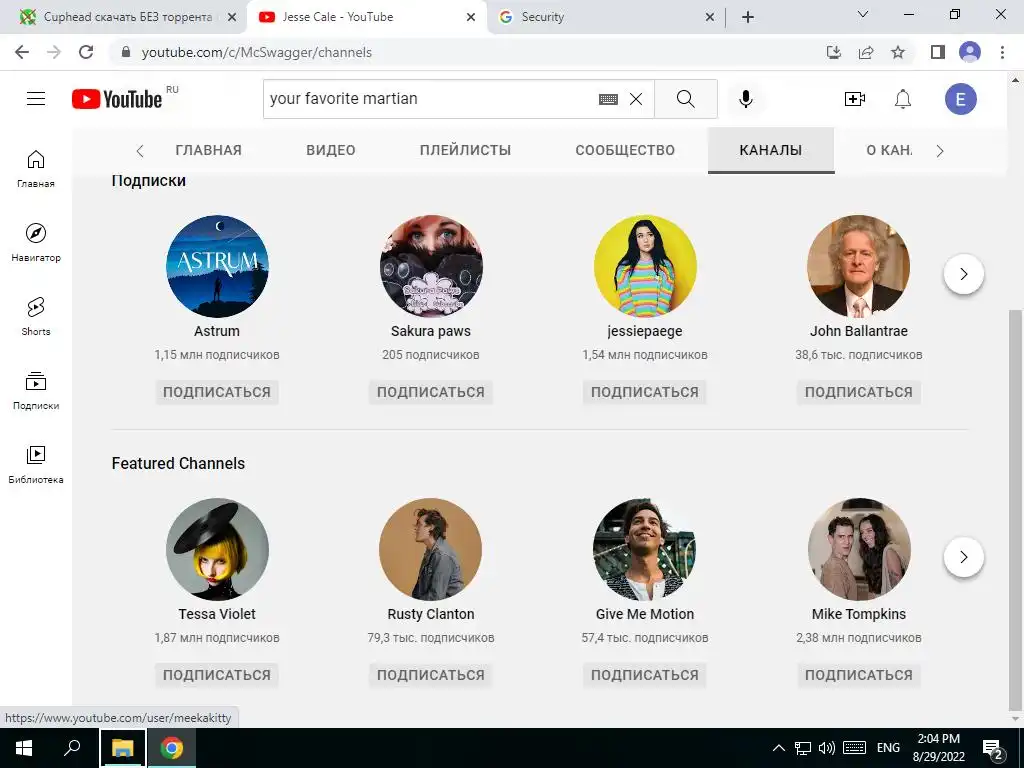This screenshot has height=768, width=1024.
Task: Click the page vertical scrollbar thumb
Action: pos(1016,509)
